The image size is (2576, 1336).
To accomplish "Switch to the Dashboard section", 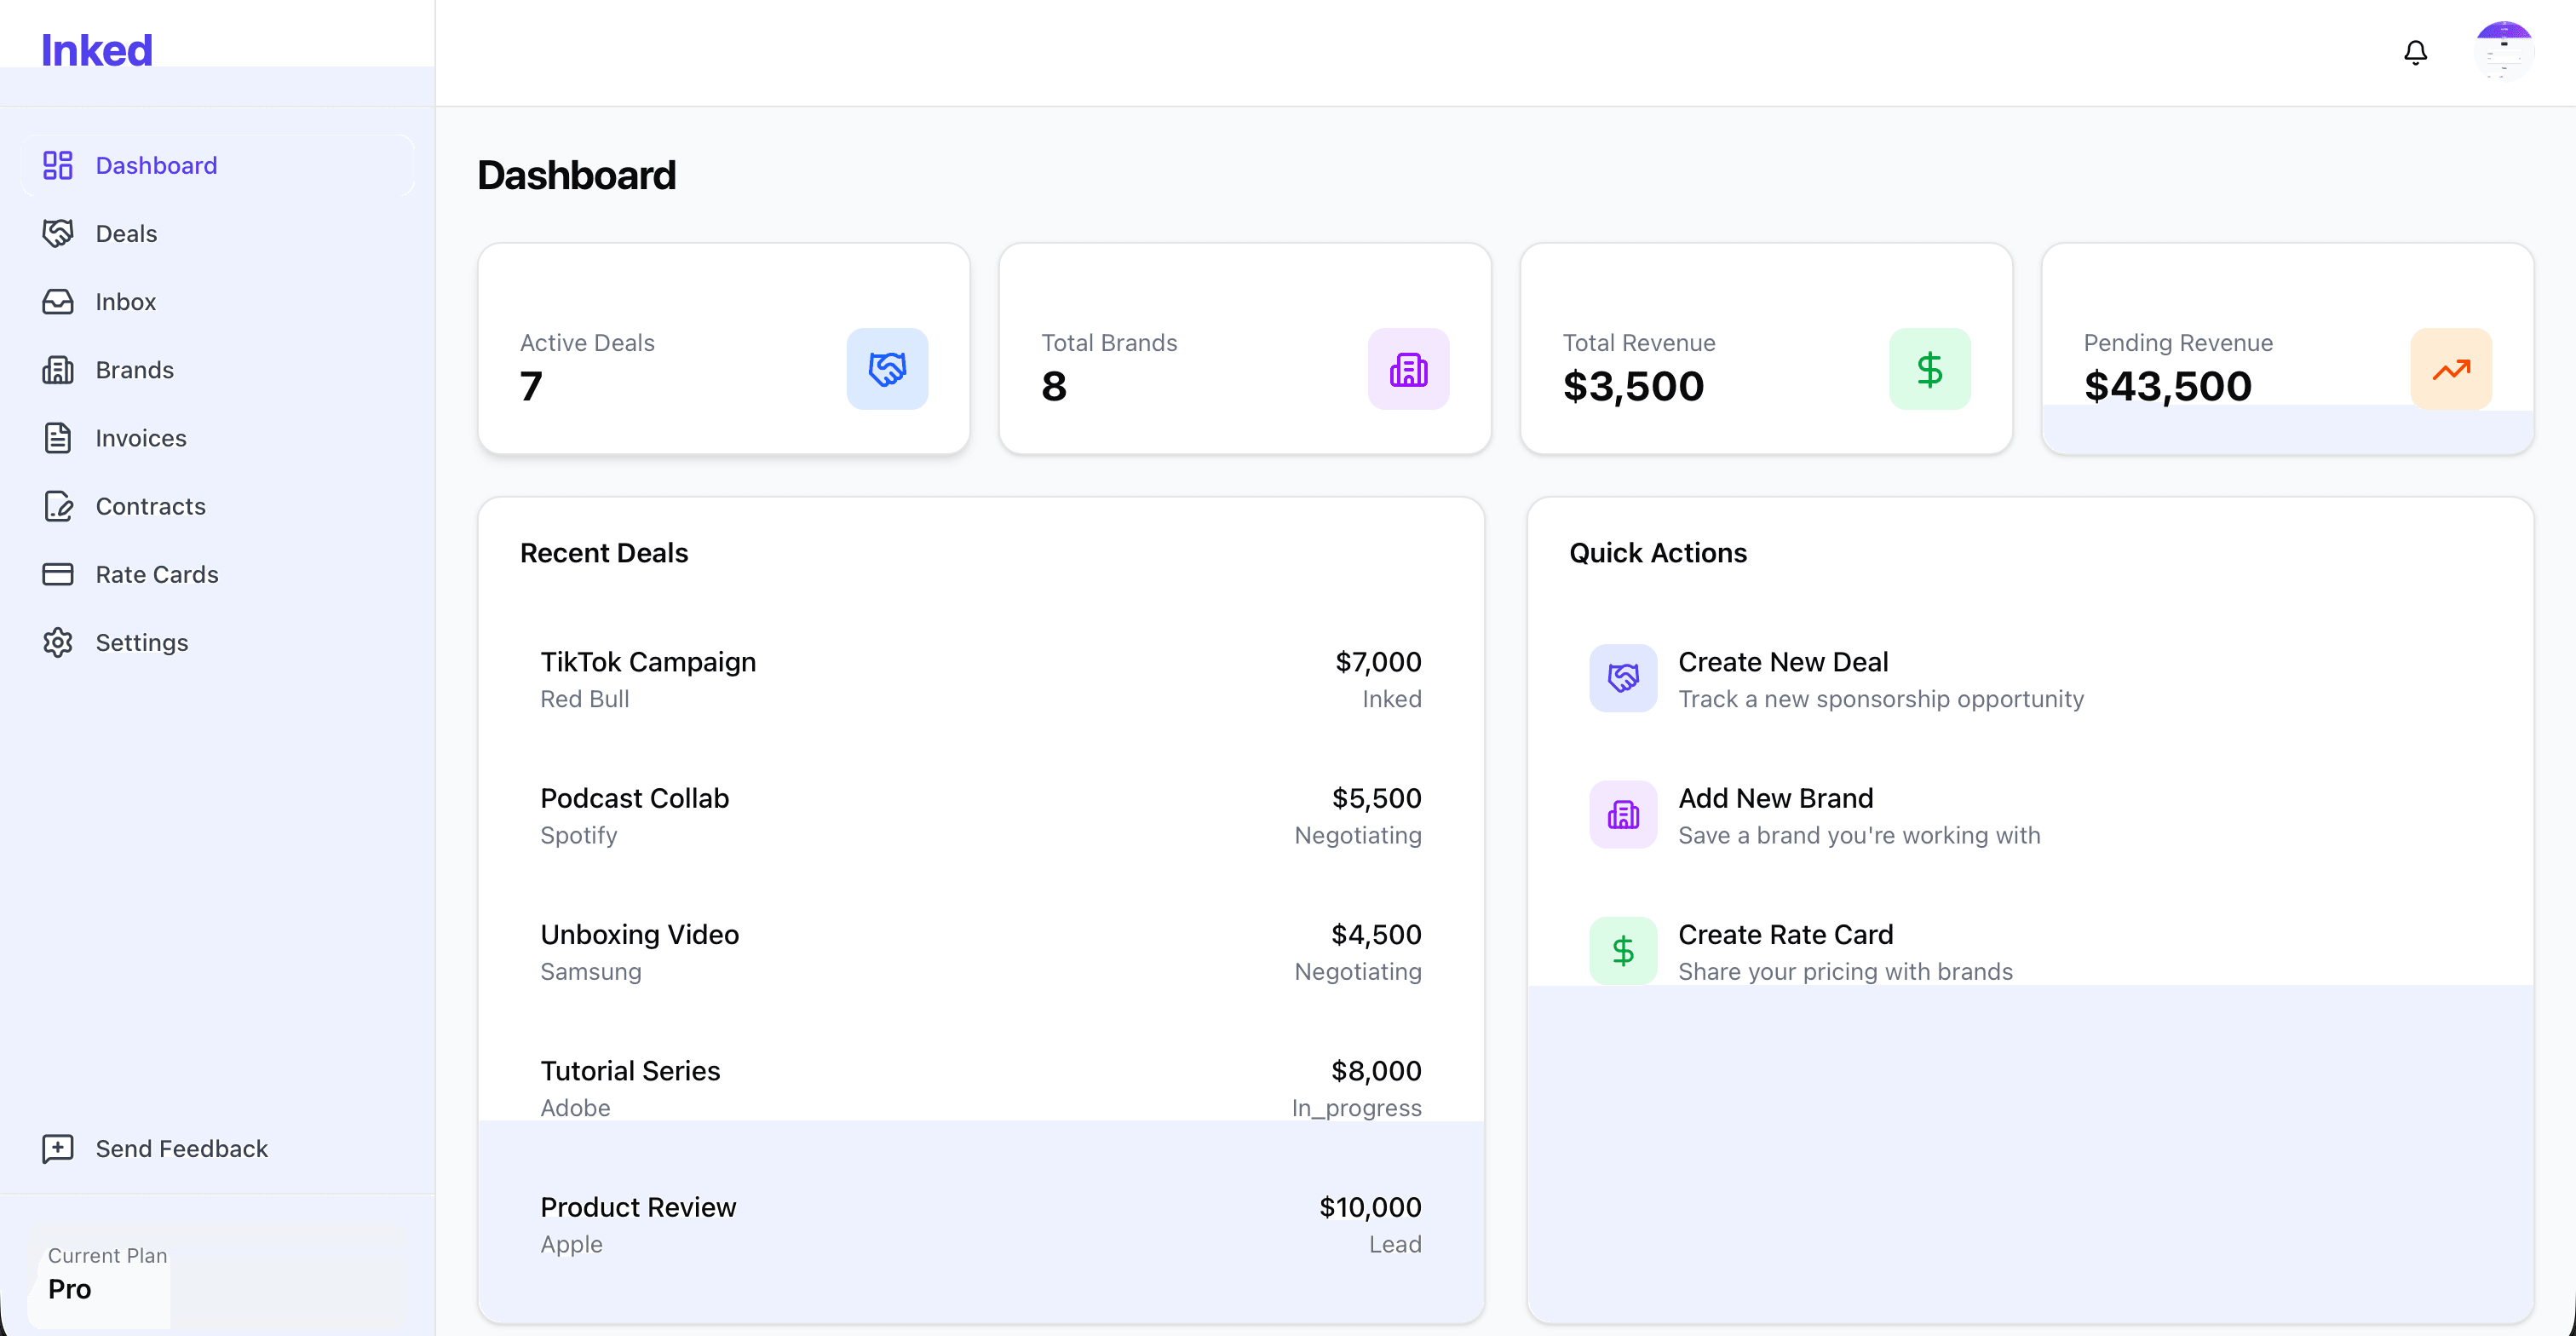I will coord(156,165).
